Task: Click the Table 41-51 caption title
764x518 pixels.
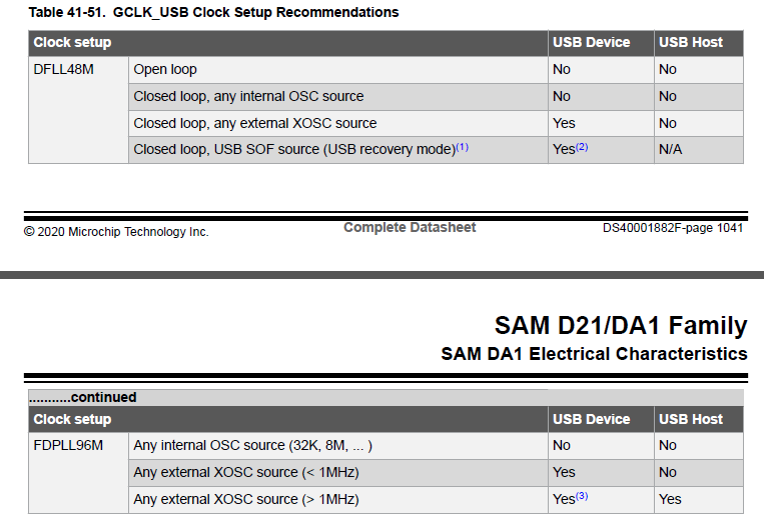Action: click(213, 12)
